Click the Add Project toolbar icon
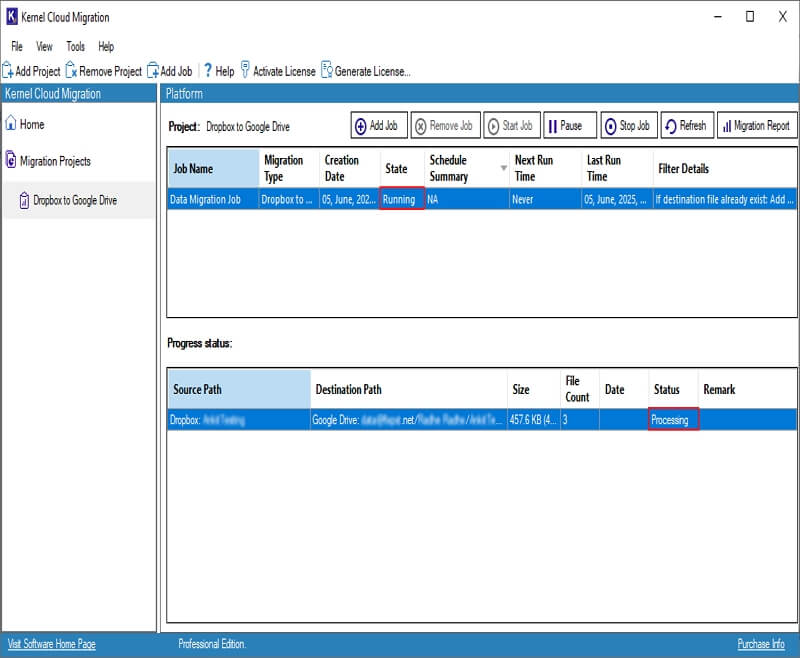The image size is (800, 658). [x=8, y=70]
